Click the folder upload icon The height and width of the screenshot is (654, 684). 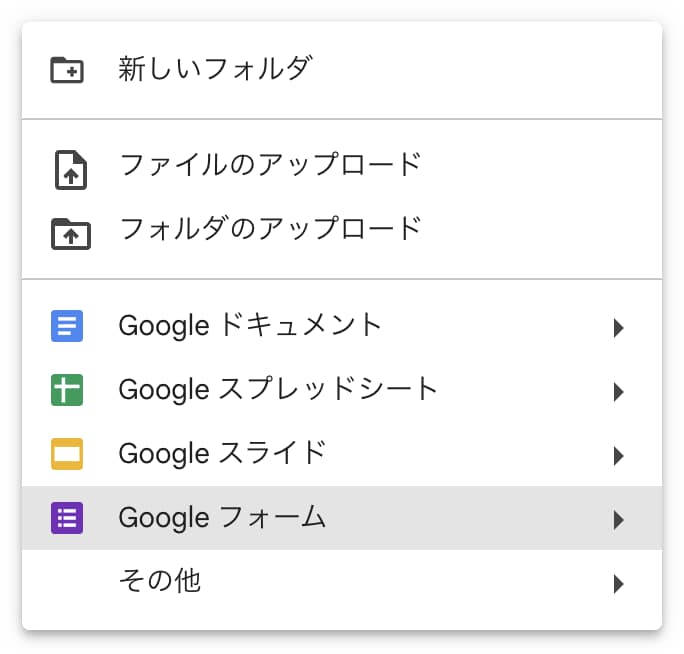tap(69, 232)
